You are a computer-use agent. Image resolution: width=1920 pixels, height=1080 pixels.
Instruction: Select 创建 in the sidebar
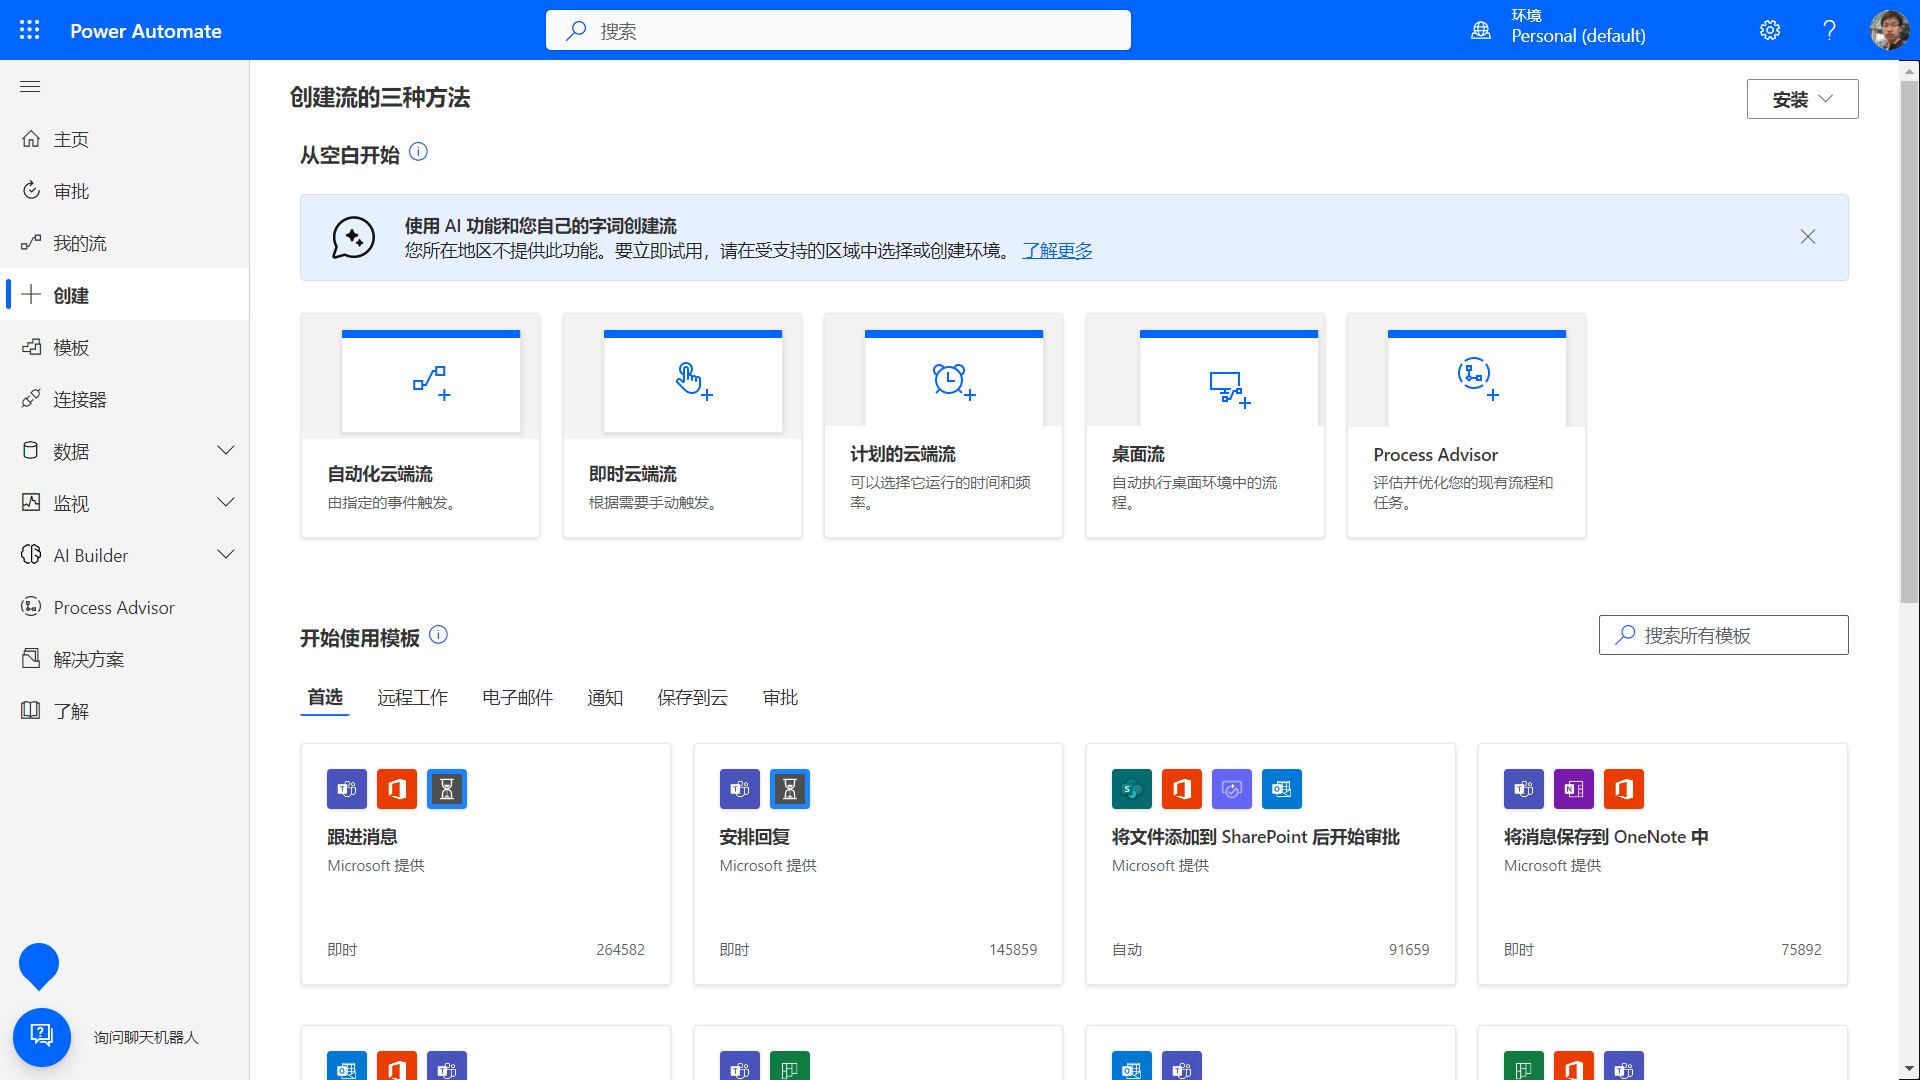[126, 295]
